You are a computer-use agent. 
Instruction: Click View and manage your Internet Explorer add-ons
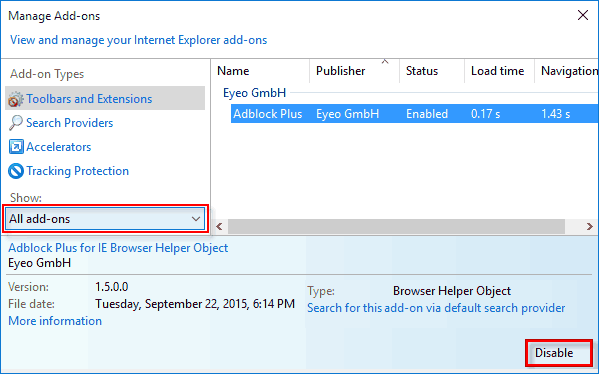[138, 40]
